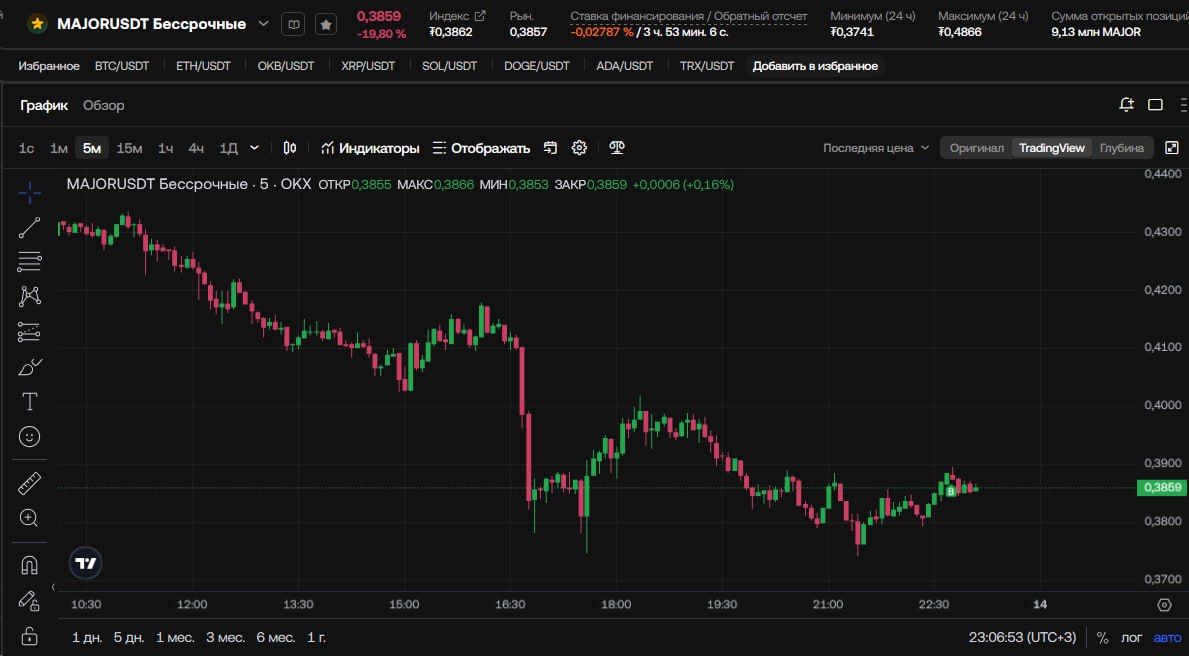Switch to the График tab
Screen dimensions: 1189x656
coord(44,105)
